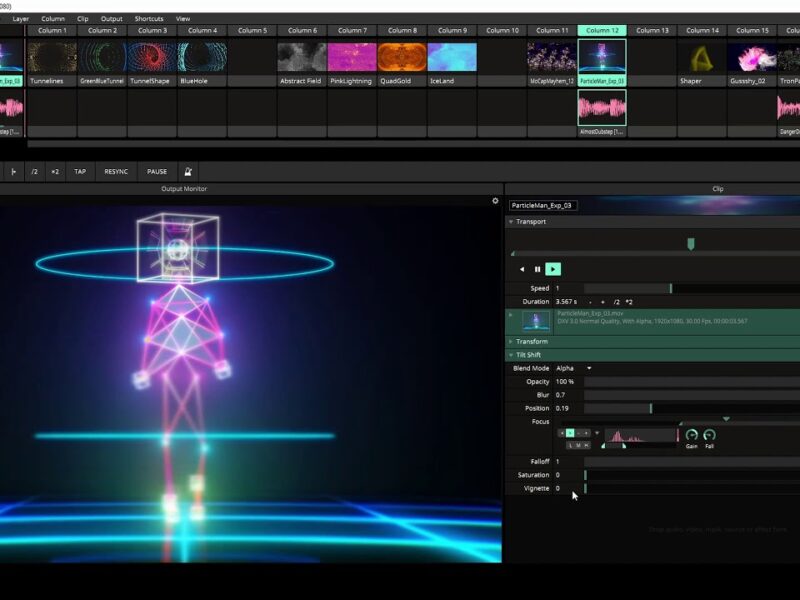This screenshot has height=600, width=800.
Task: Open the Shortcuts menu
Action: (149, 18)
